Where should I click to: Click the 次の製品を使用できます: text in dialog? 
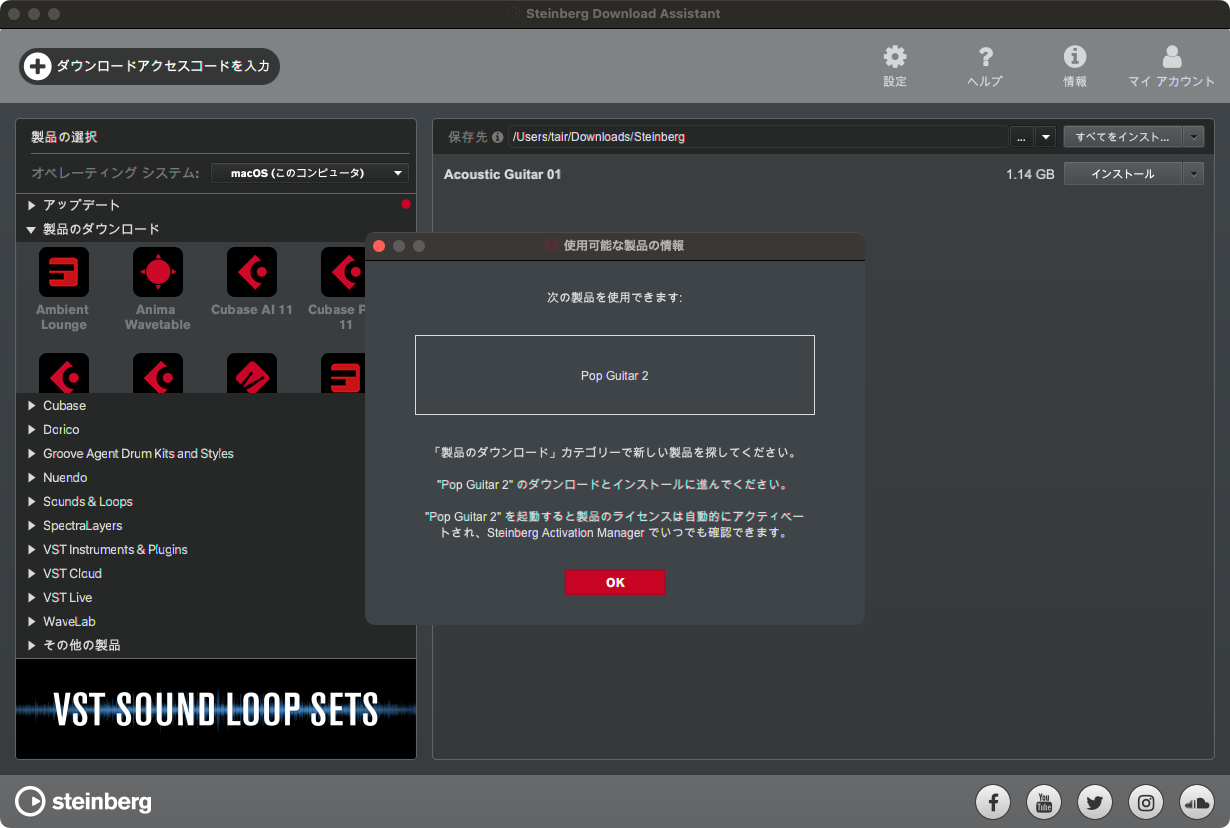coord(615,297)
